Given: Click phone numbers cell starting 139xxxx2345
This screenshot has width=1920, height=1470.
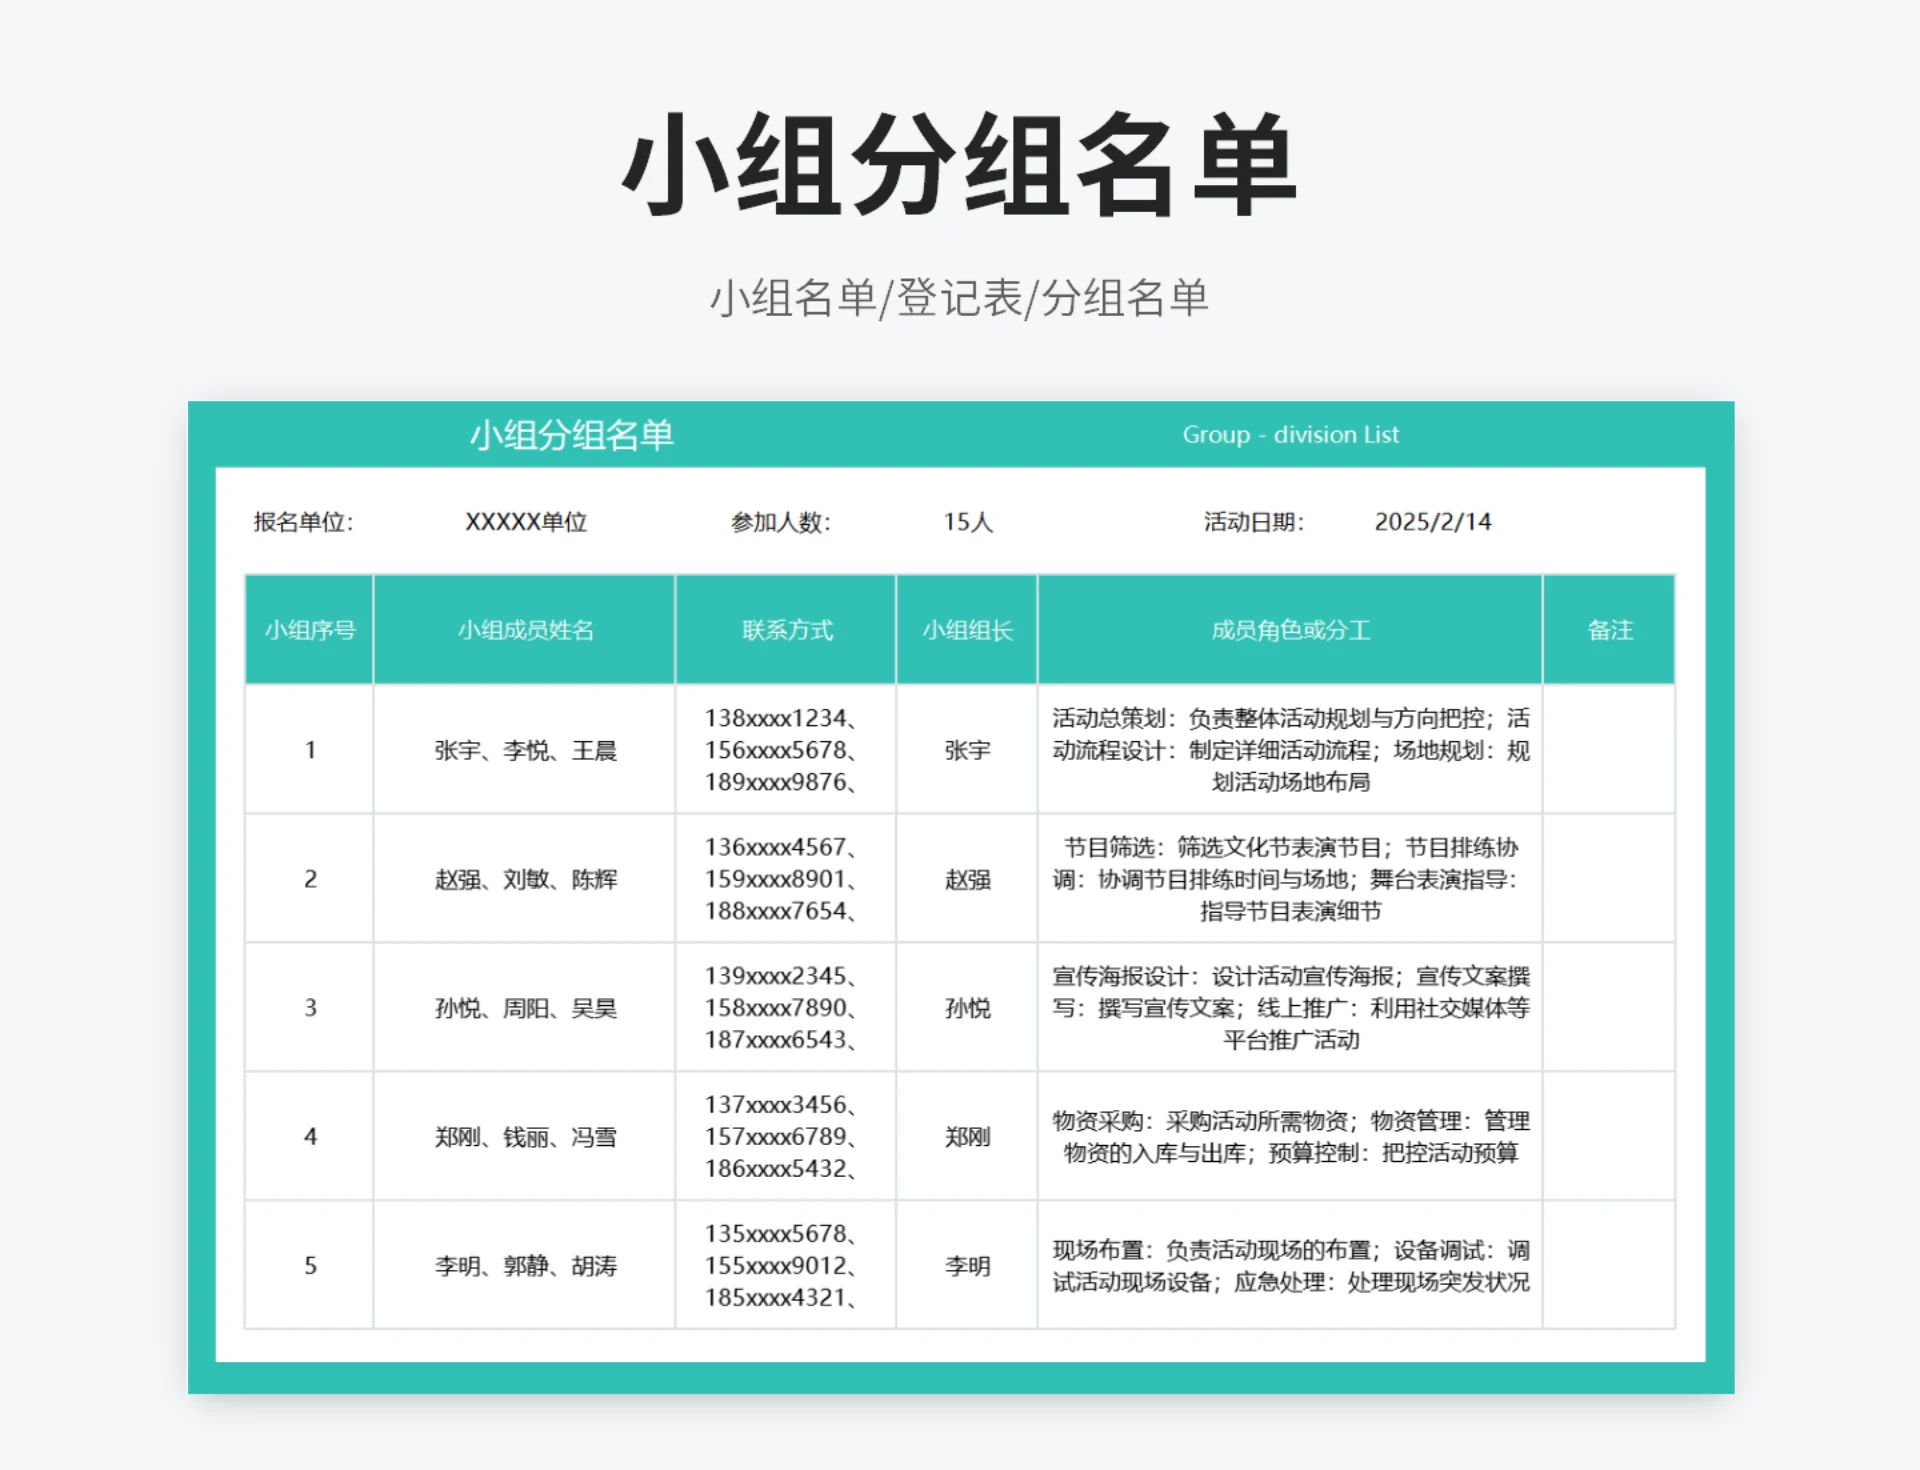Looking at the screenshot, I should click(784, 1008).
